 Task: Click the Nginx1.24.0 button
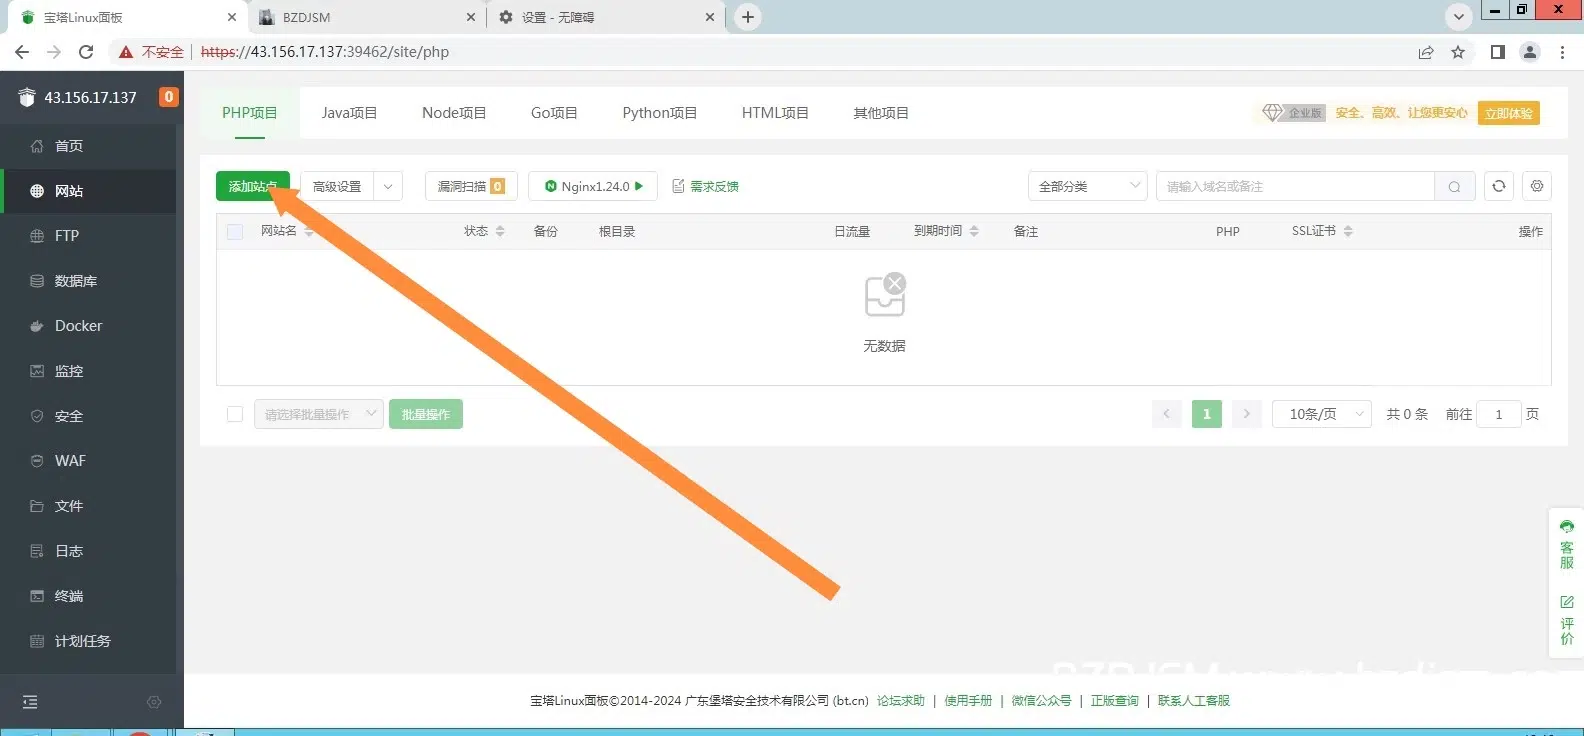593,187
